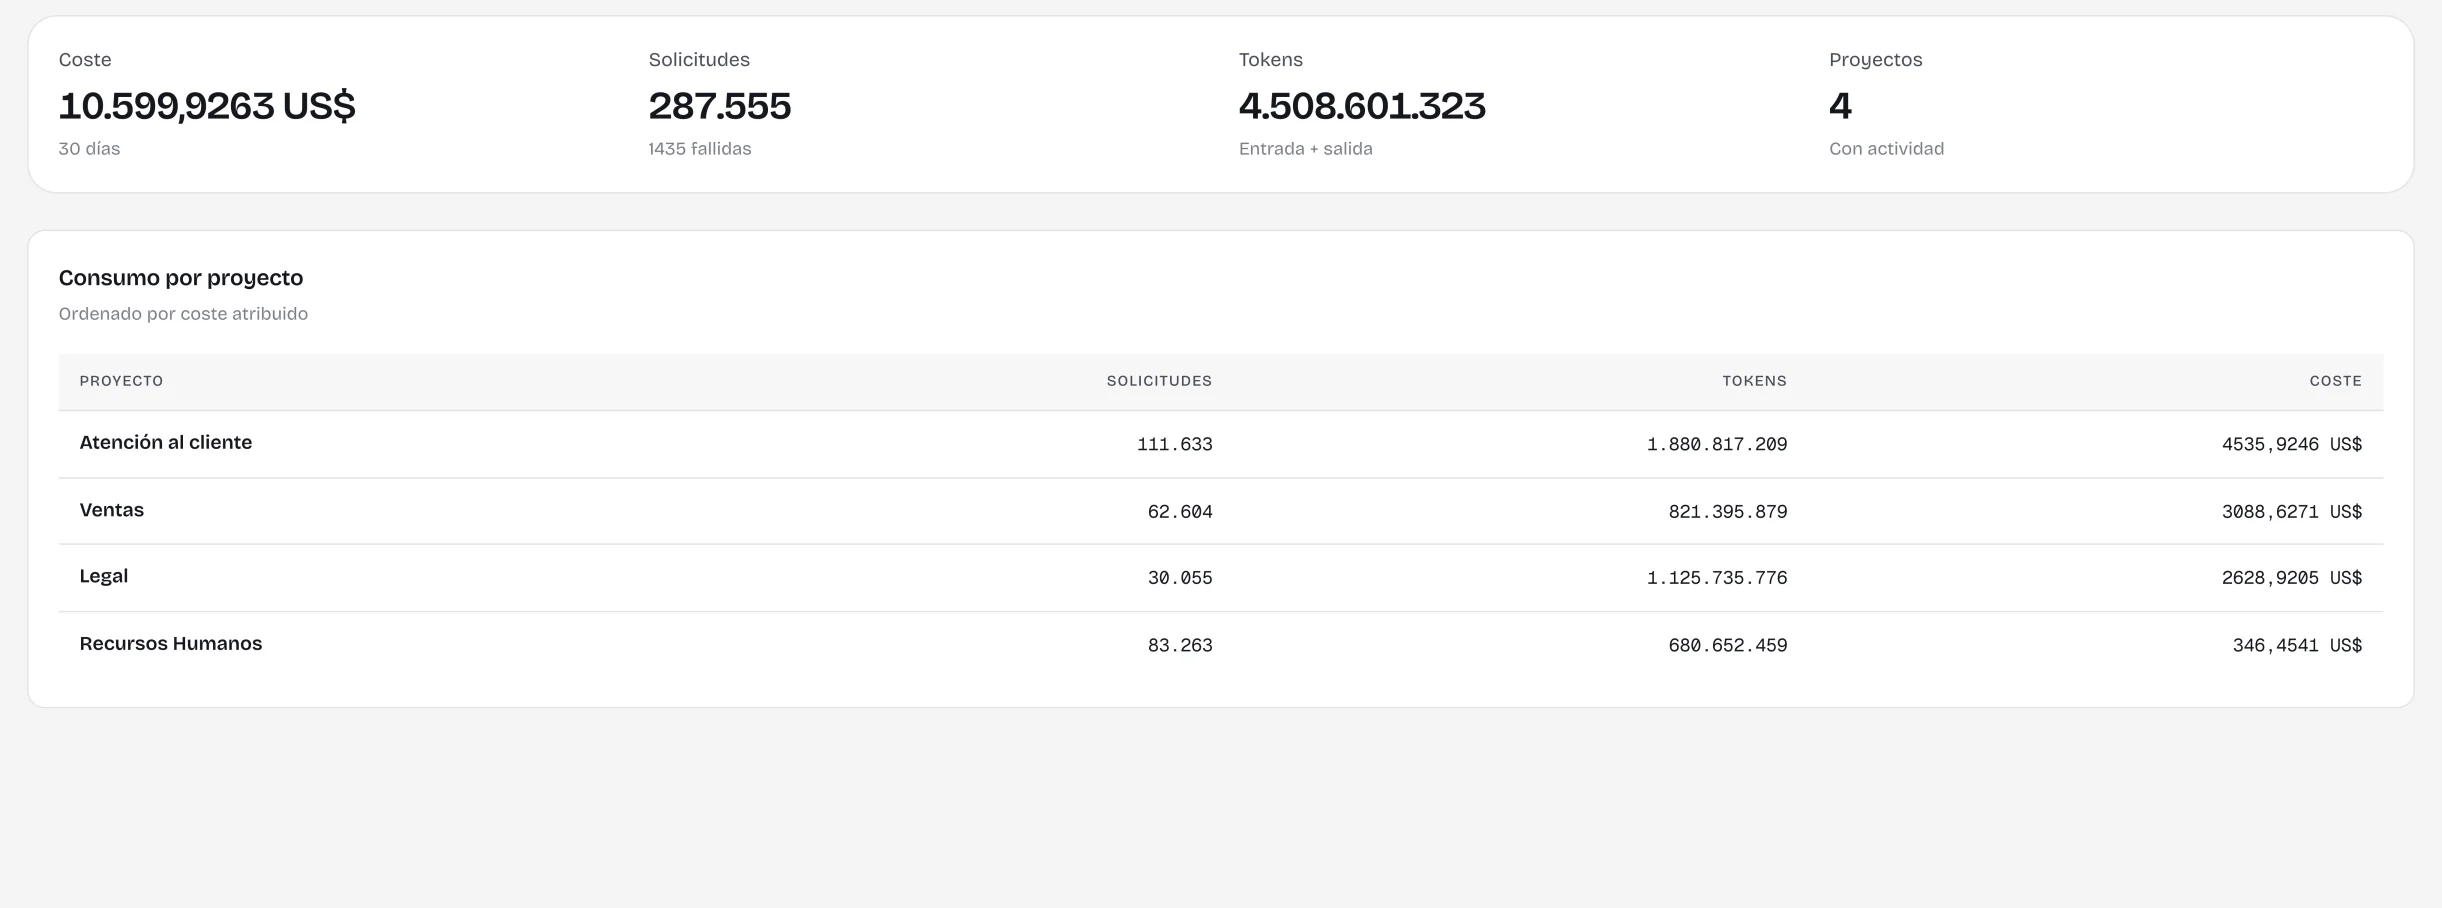Screen dimensions: 2442x908
Task: Click the 'Consumo por proyecto' heading
Action: tap(181, 278)
